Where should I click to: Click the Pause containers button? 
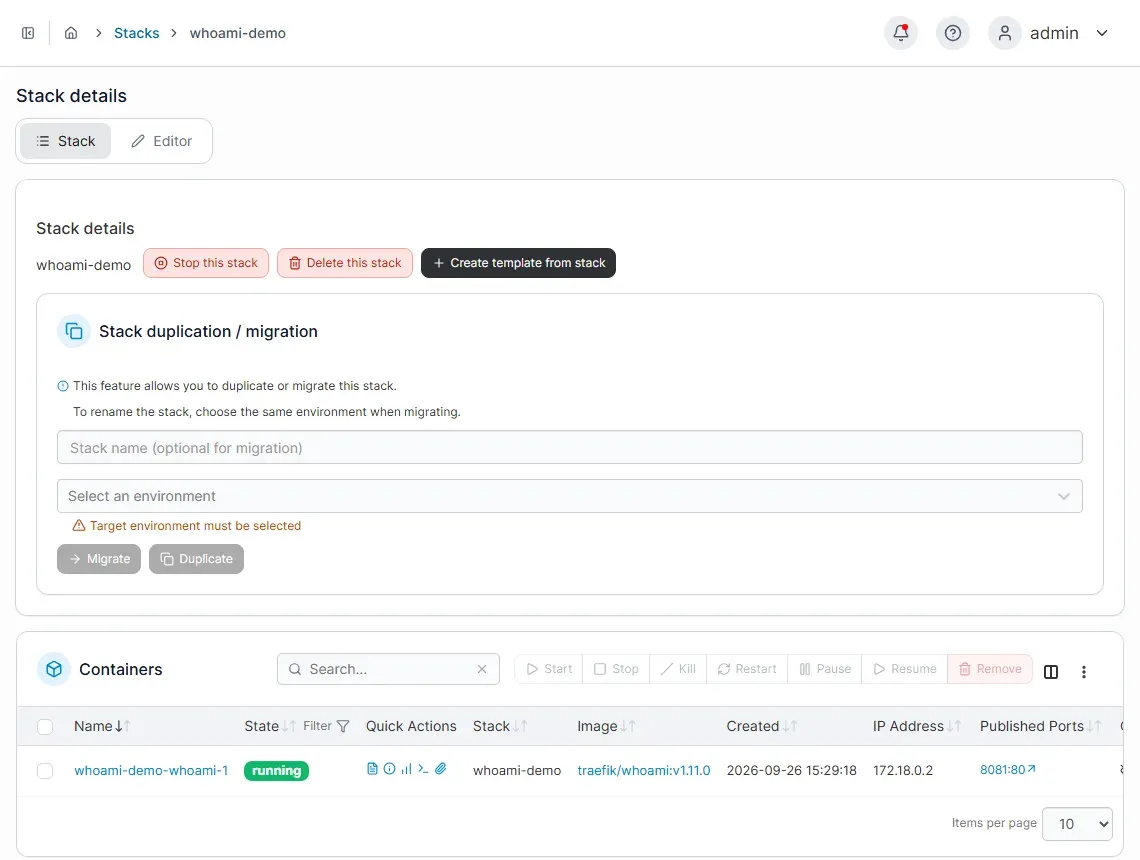(x=824, y=669)
